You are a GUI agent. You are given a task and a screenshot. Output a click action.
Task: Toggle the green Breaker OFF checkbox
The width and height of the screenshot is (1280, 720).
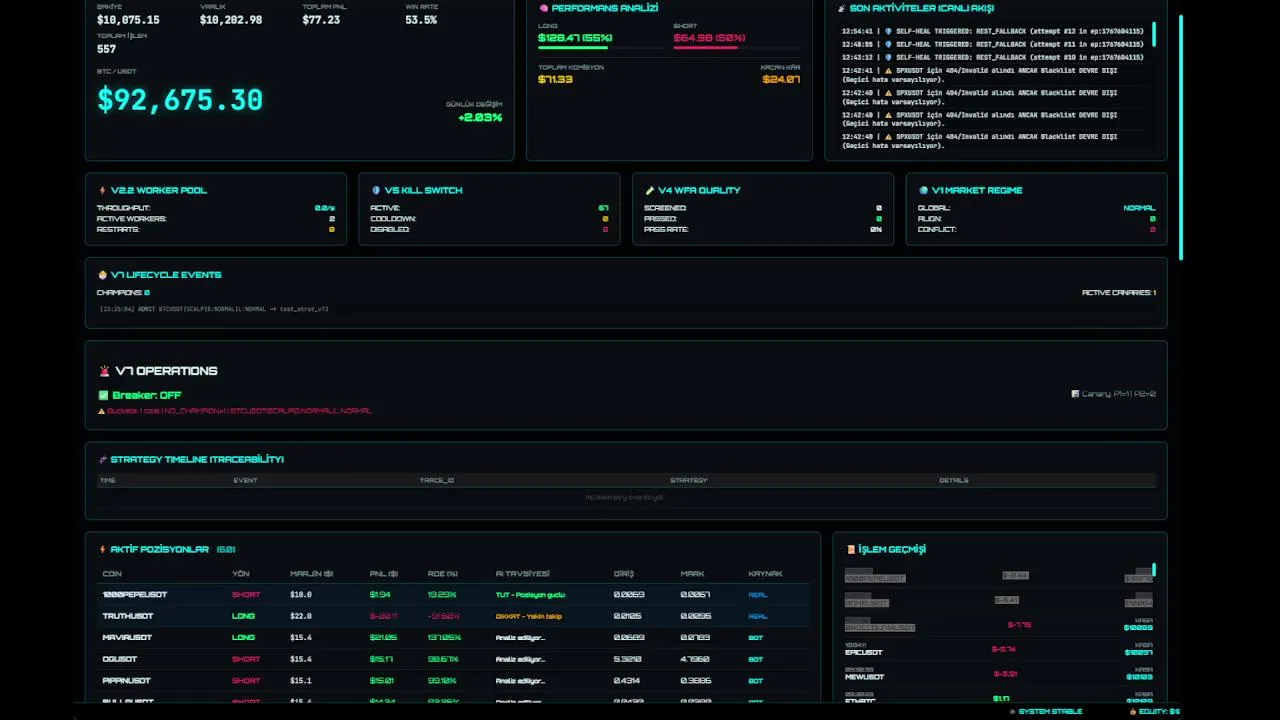103,395
